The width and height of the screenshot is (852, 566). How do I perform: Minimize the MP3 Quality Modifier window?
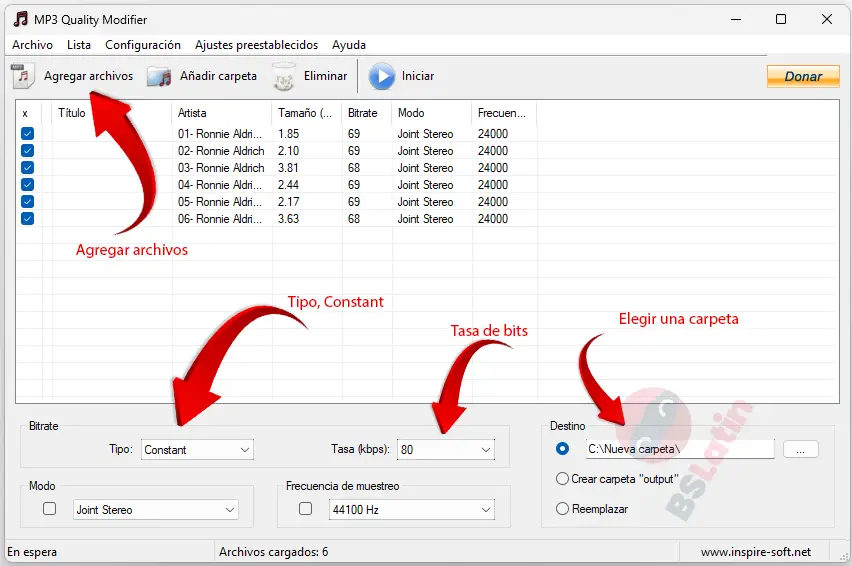[x=736, y=19]
